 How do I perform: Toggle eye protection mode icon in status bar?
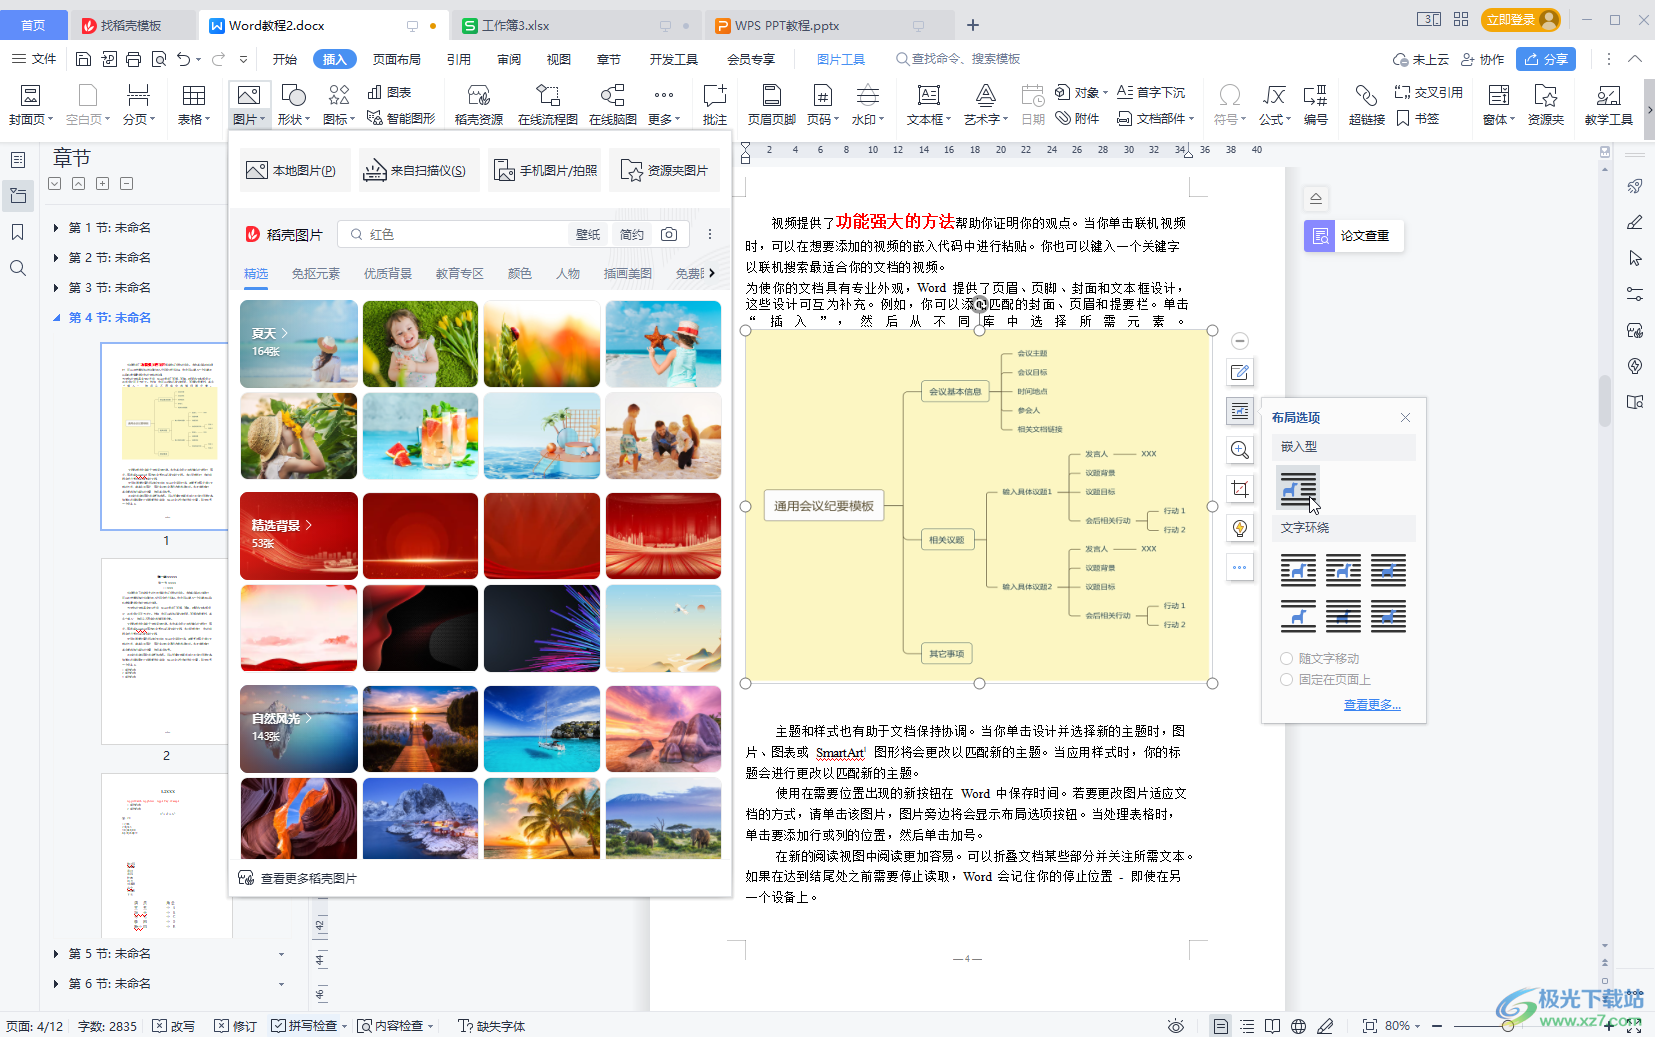pos(1176,1026)
